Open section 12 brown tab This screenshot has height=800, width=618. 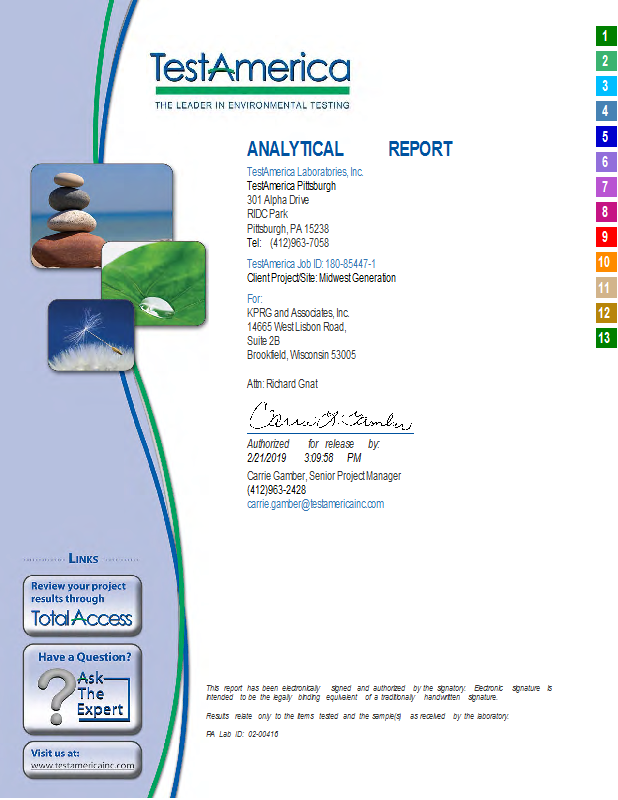606,313
